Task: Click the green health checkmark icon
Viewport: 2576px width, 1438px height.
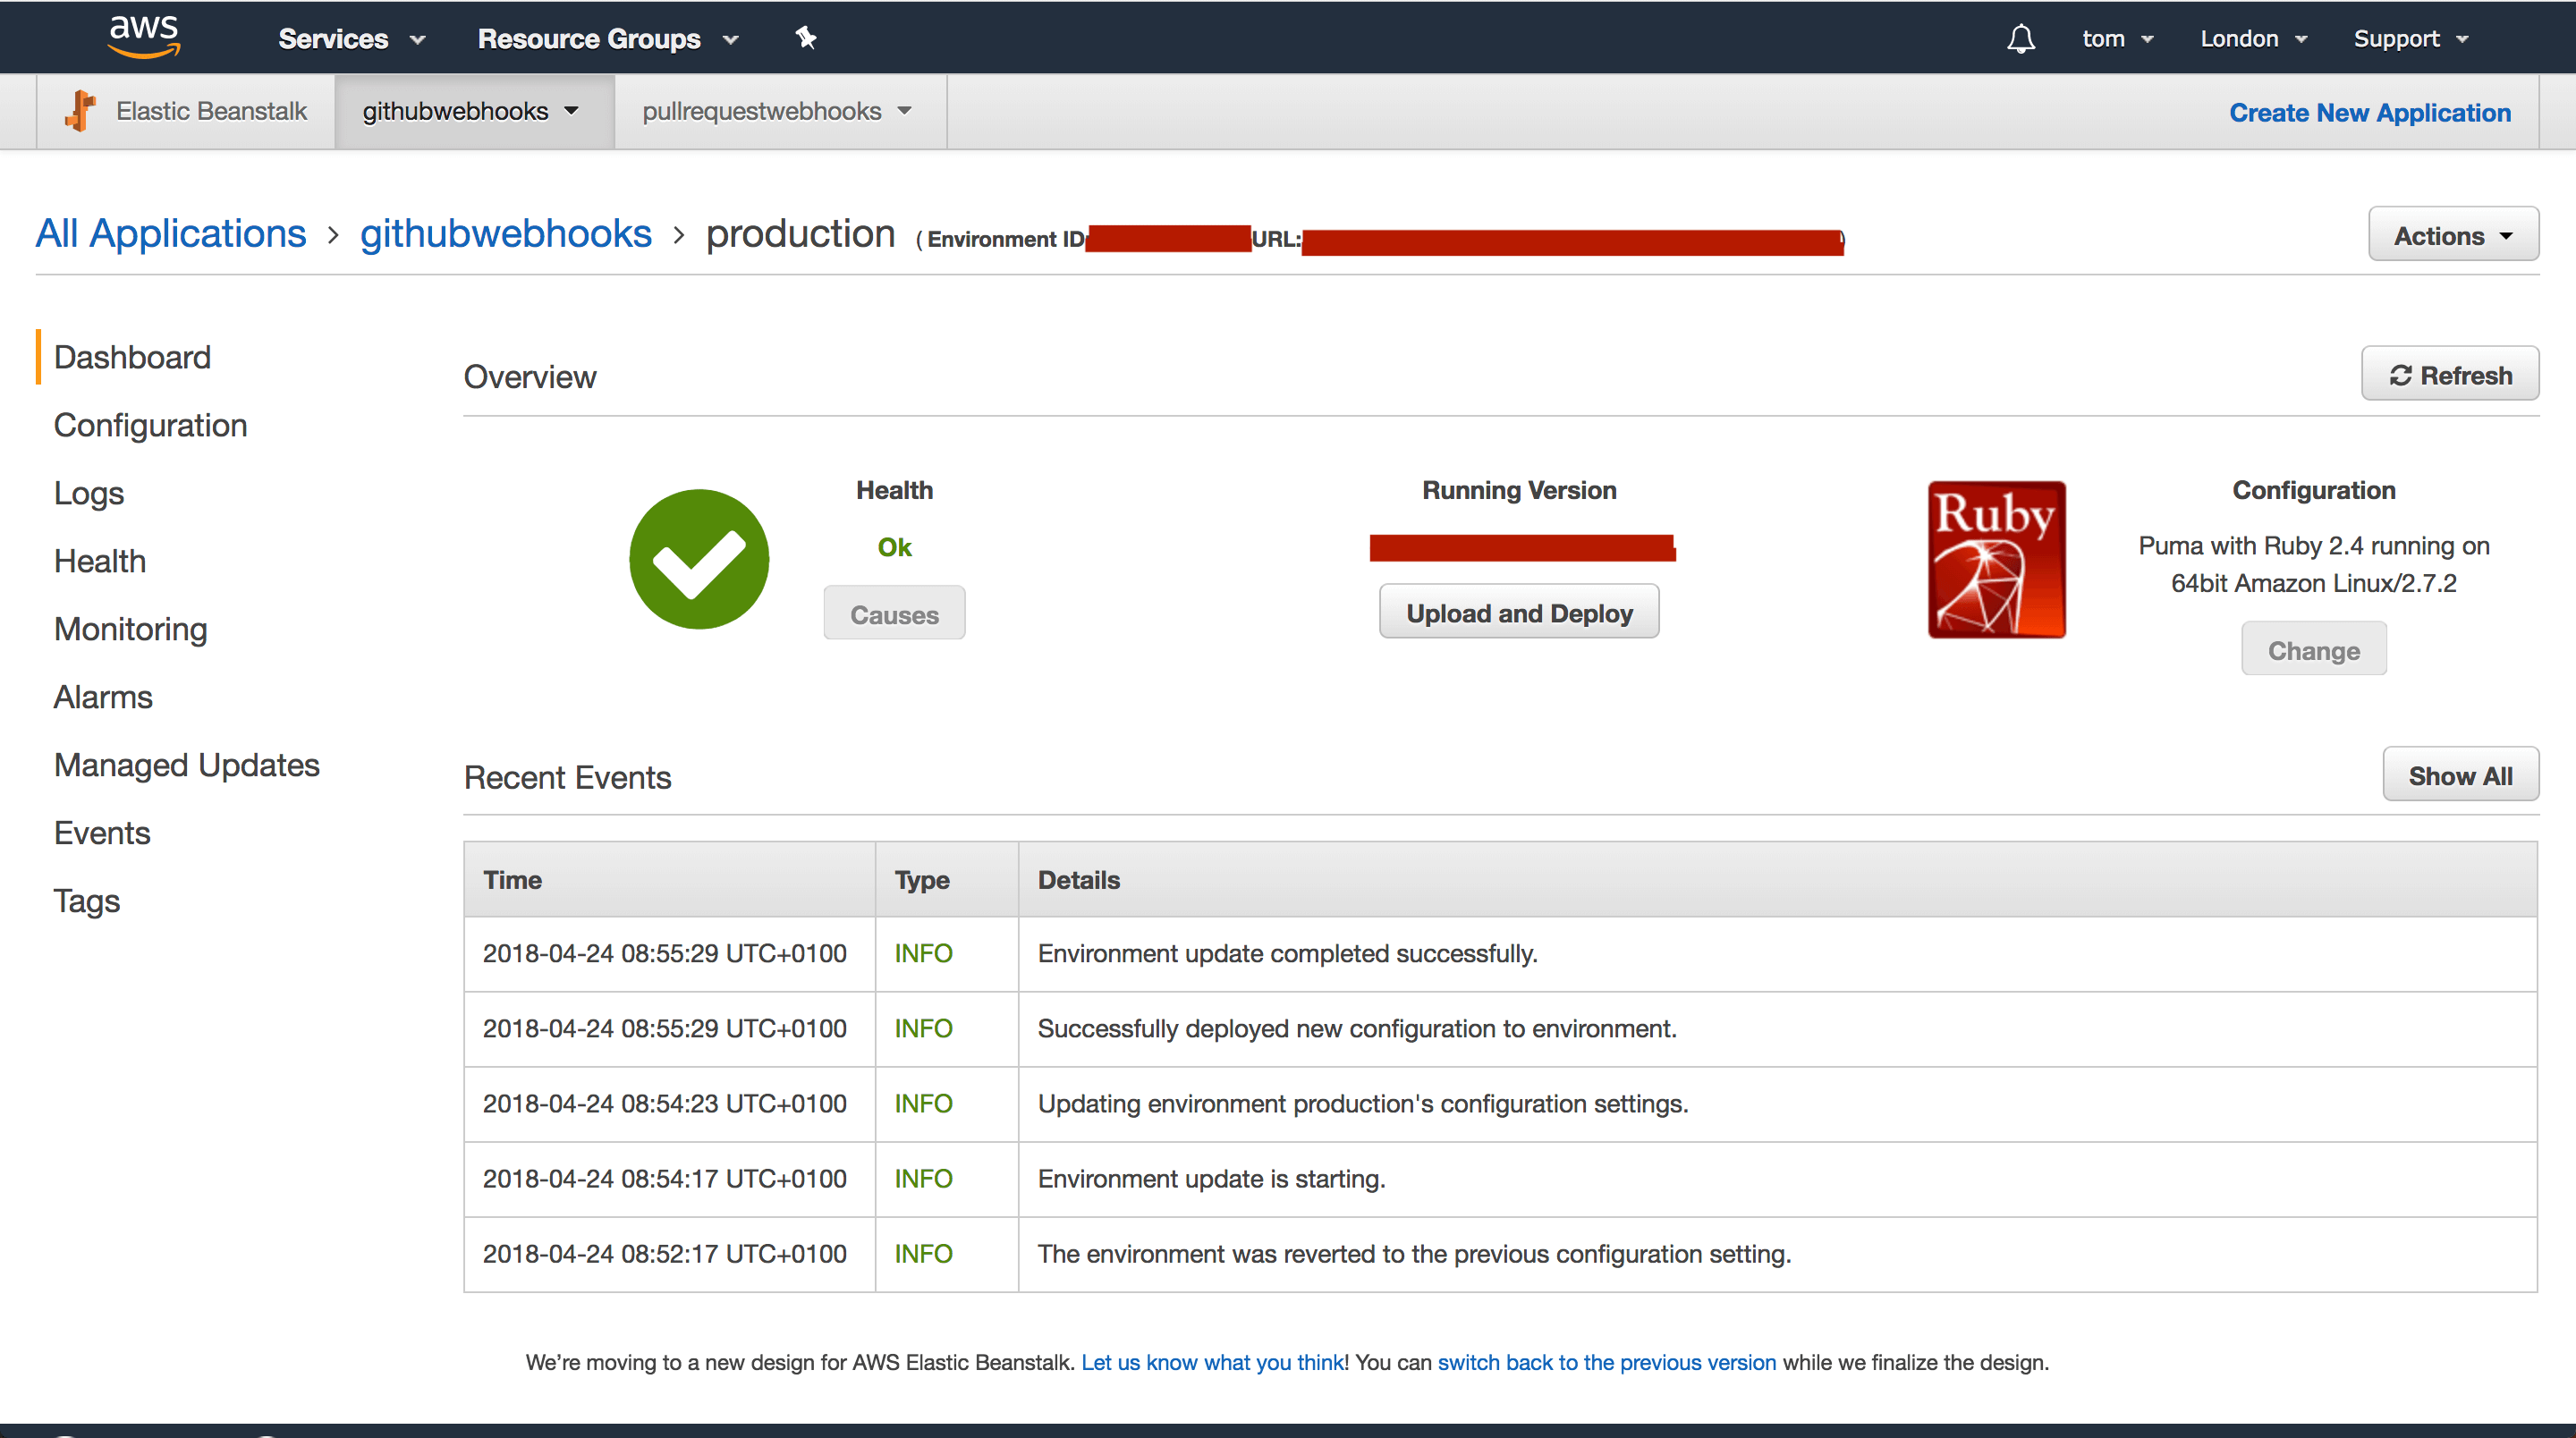Action: click(x=699, y=559)
